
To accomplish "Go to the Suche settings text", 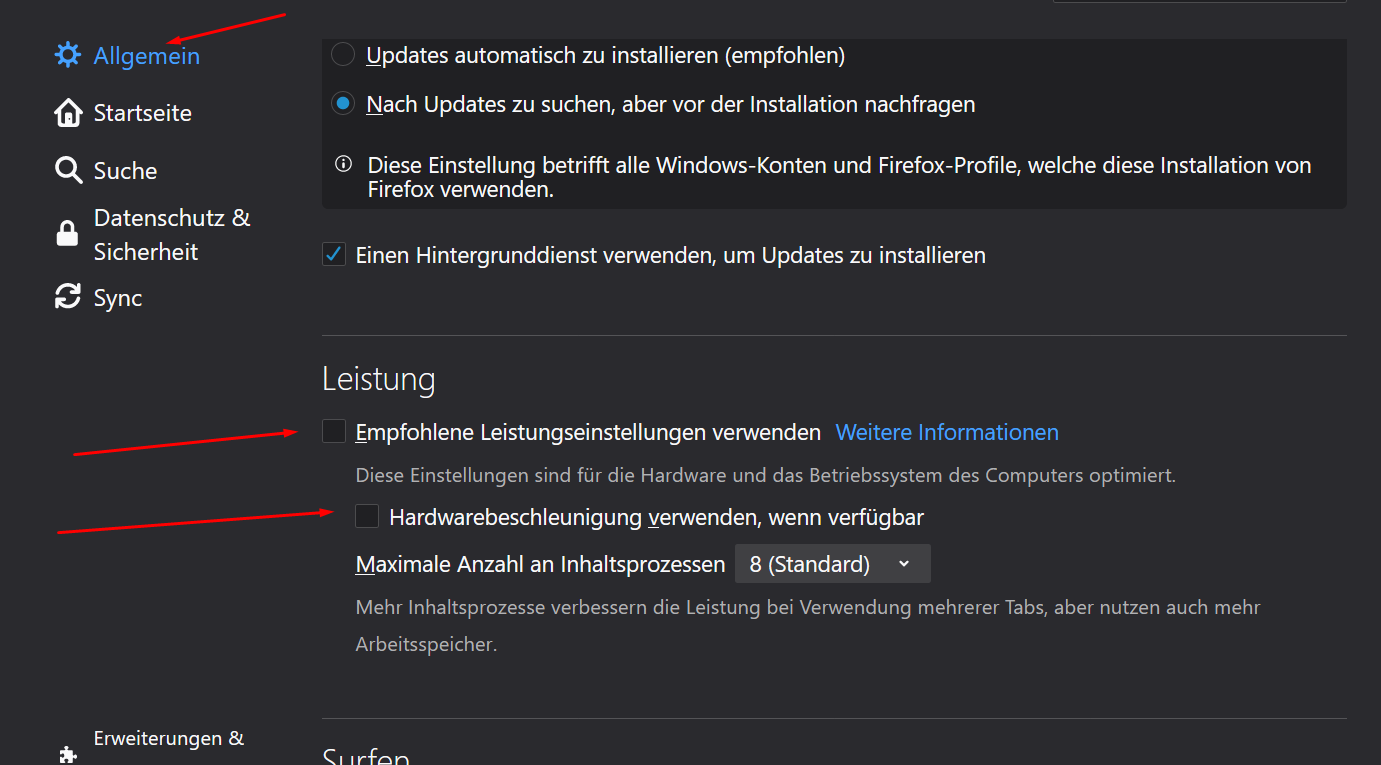I will pos(125,171).
